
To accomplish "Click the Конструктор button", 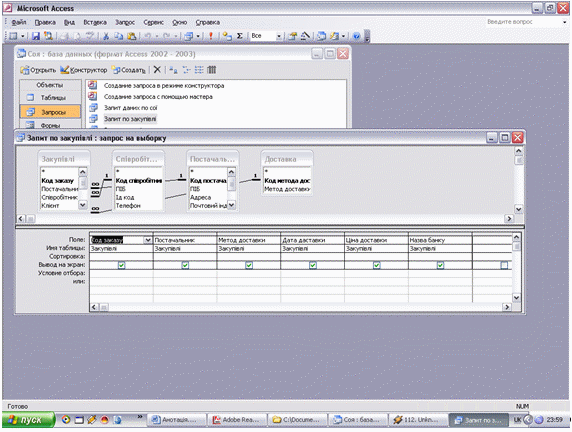I will click(x=84, y=70).
